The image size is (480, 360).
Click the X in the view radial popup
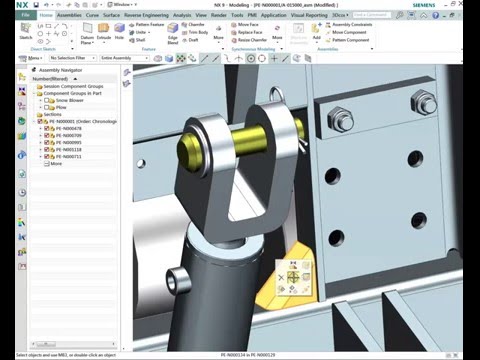pos(281,277)
